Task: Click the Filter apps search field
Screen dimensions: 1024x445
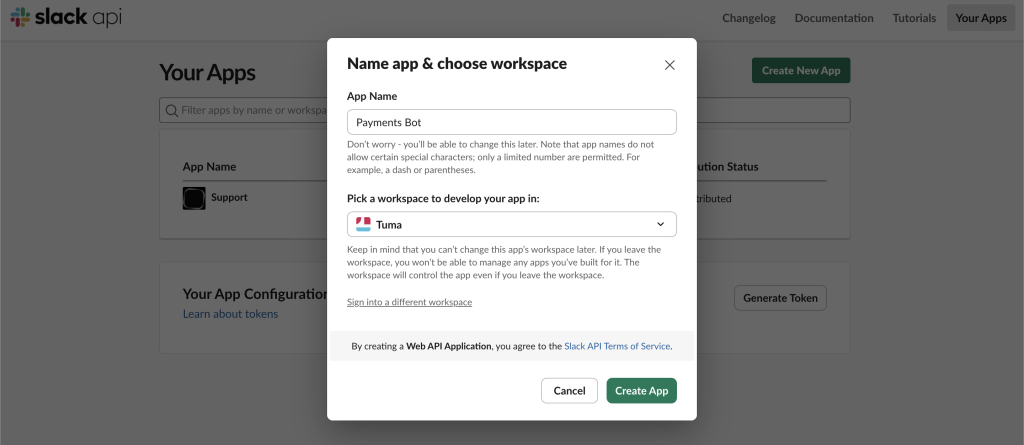Action: click(505, 110)
